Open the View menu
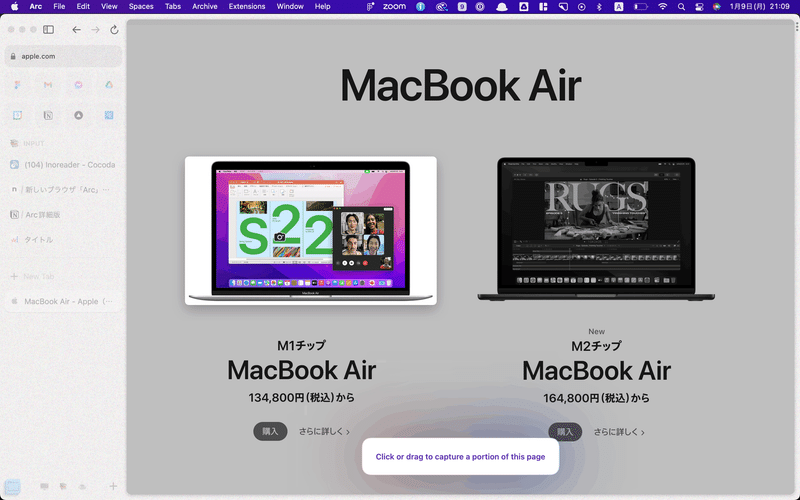This screenshot has height=500, width=800. point(109,7)
